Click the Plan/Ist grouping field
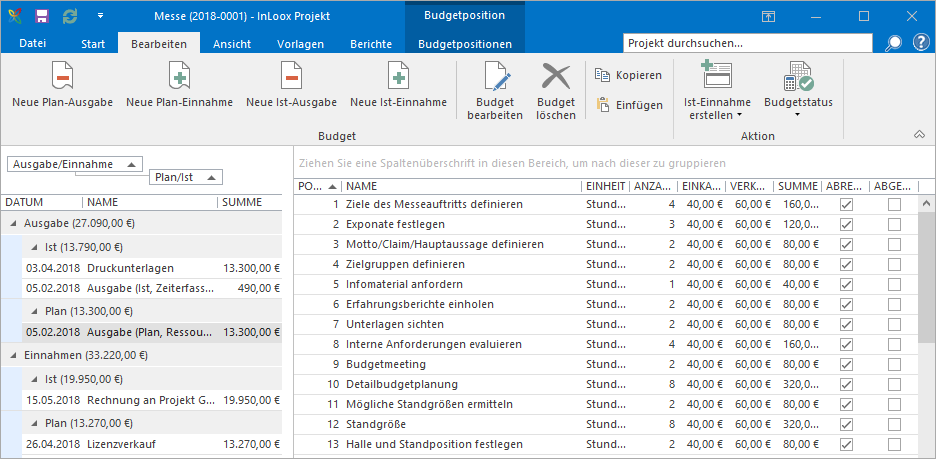Viewport: 936px width, 459px height. pos(185,177)
